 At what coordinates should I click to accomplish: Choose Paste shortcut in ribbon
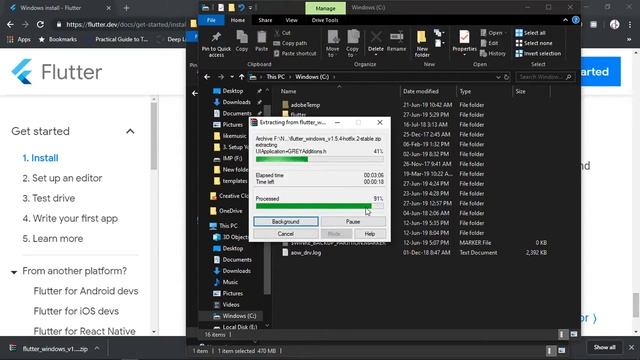coord(295,53)
